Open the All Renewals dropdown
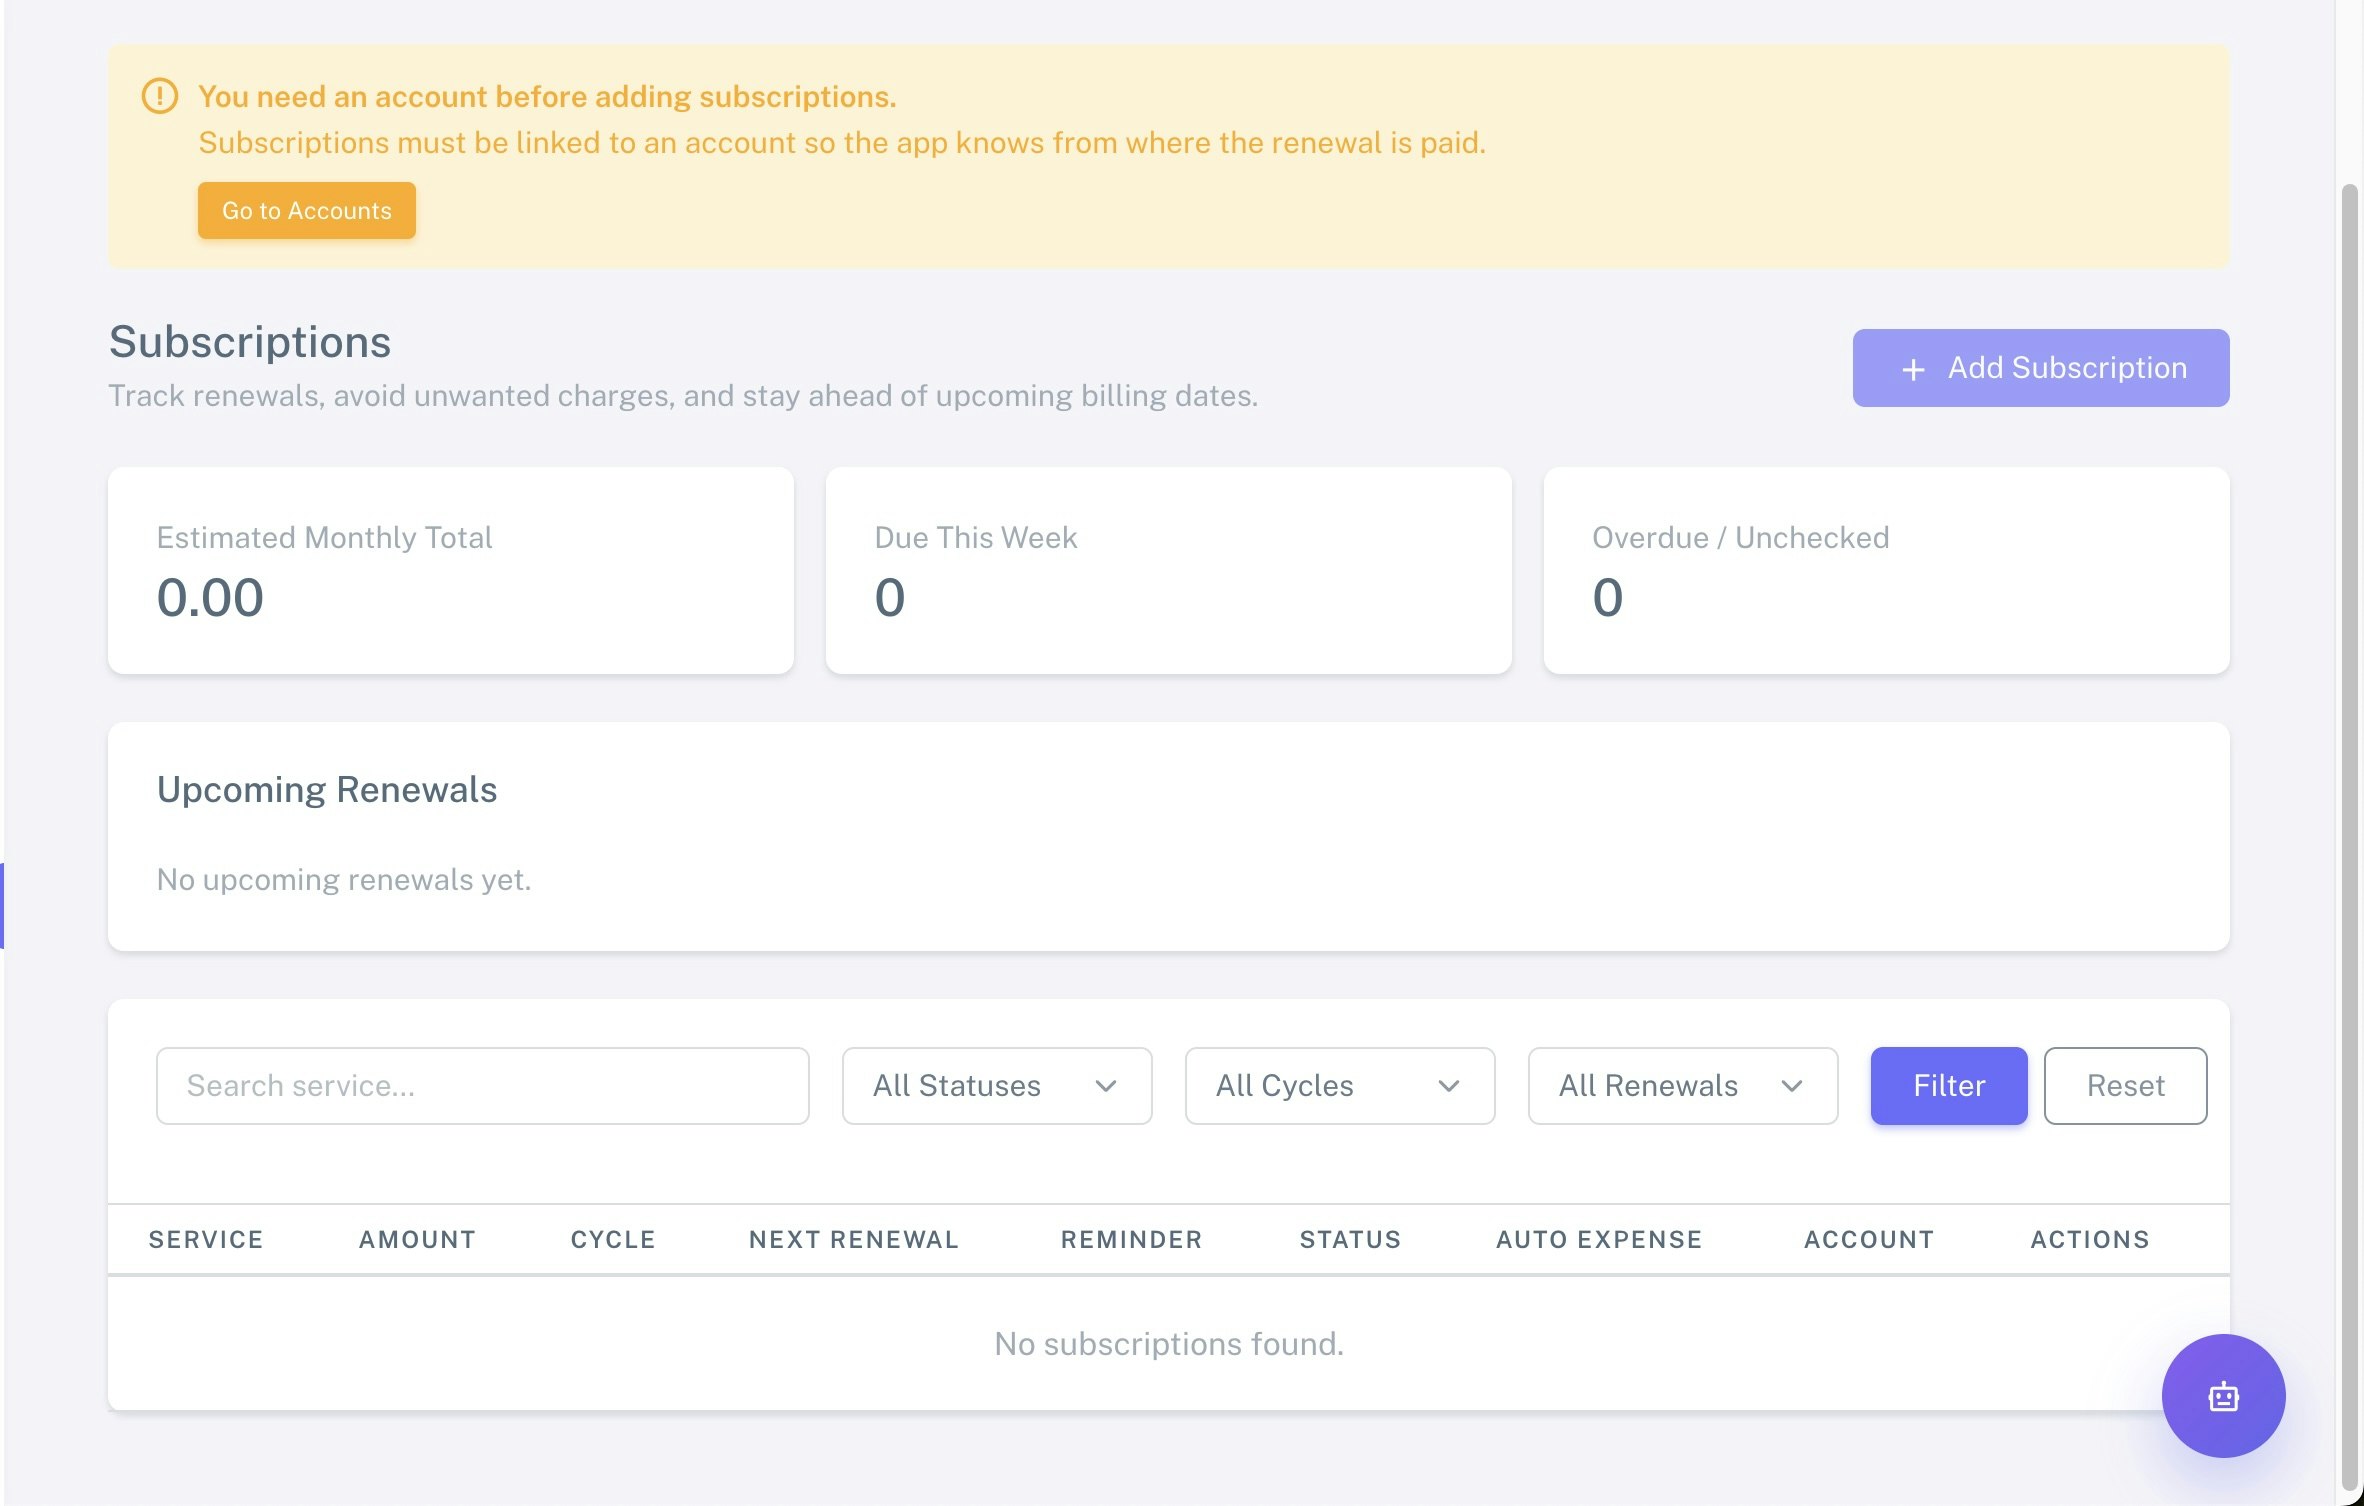Viewport: 2364px width, 1506px height. click(1682, 1085)
